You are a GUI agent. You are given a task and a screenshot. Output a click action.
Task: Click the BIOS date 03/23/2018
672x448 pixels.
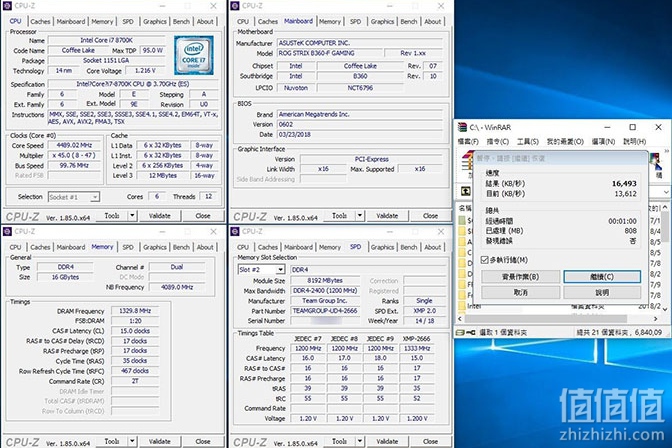[x=295, y=135]
